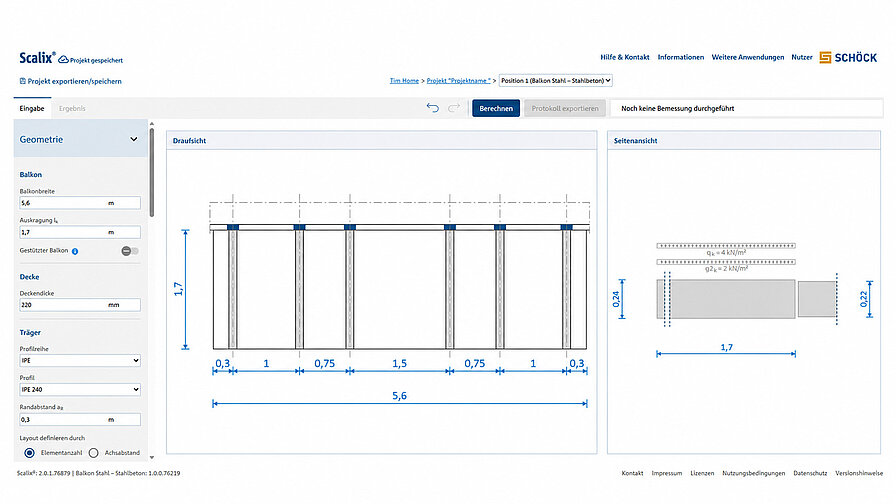Click the undo arrow icon
The width and height of the screenshot is (896, 504).
(433, 108)
